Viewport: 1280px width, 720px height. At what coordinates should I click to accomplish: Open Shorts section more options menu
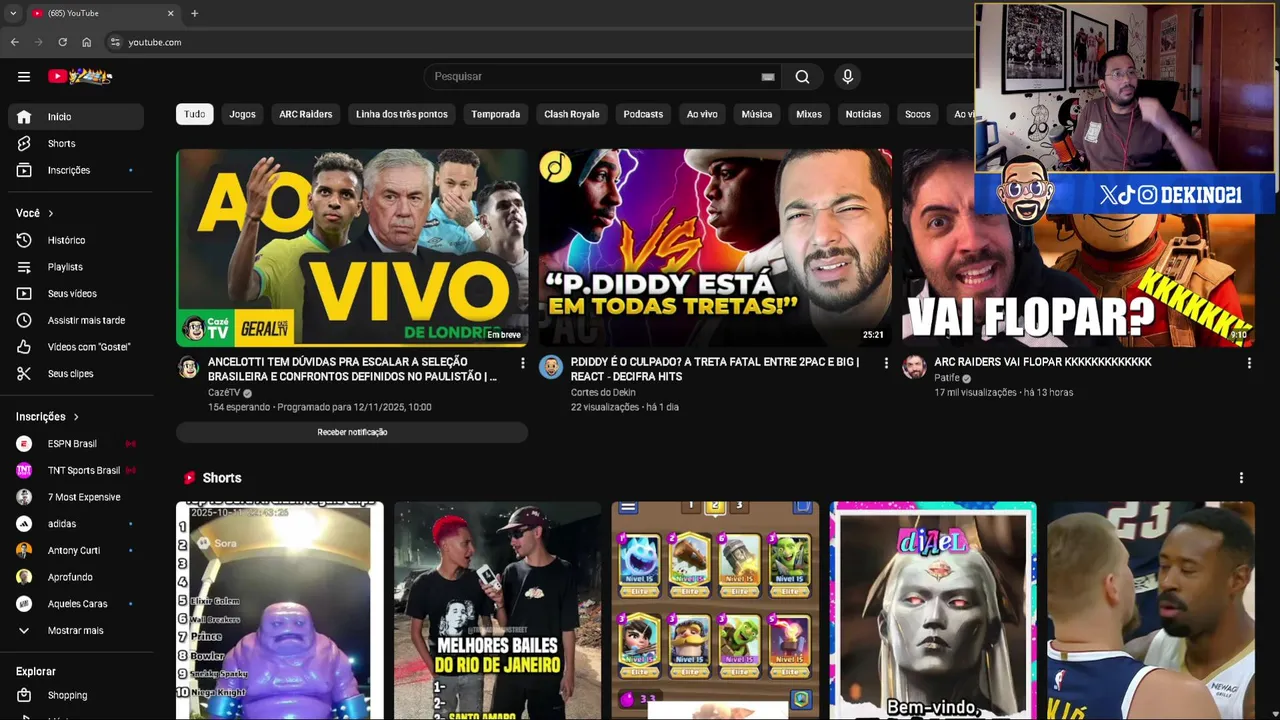pyautogui.click(x=1241, y=478)
